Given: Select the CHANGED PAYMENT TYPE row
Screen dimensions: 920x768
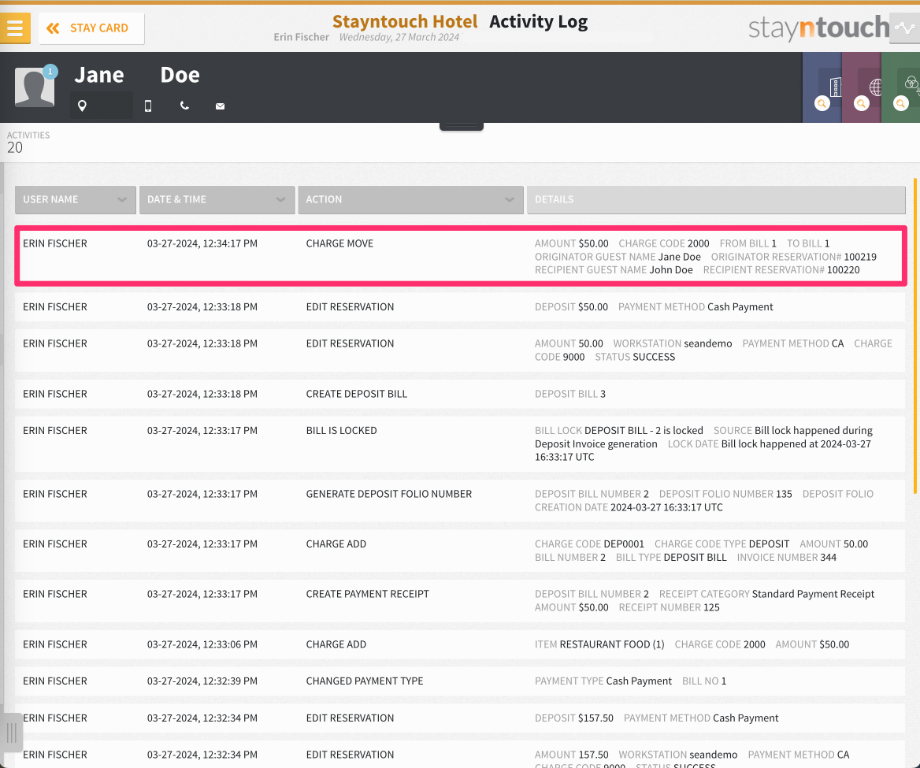Looking at the screenshot, I should tap(461, 681).
